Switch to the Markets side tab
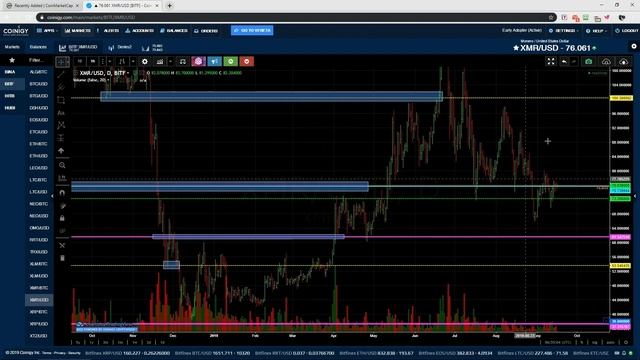 [x=12, y=47]
